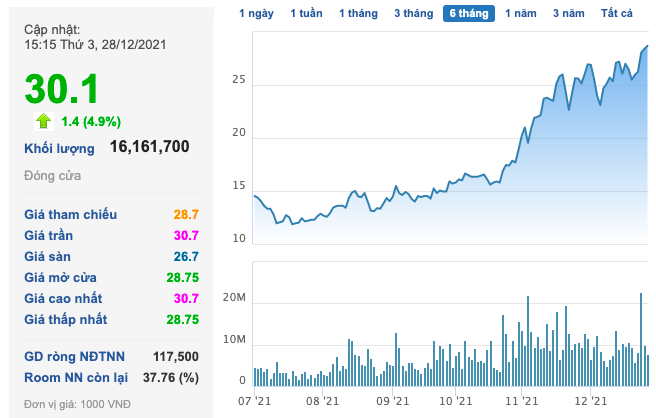656x418 pixels.
Task: Switch chart to '1 tuần' range
Action: tap(306, 13)
